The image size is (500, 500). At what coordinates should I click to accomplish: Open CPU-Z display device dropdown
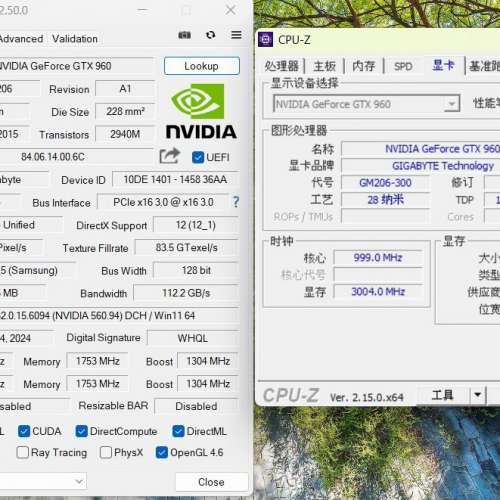click(452, 104)
